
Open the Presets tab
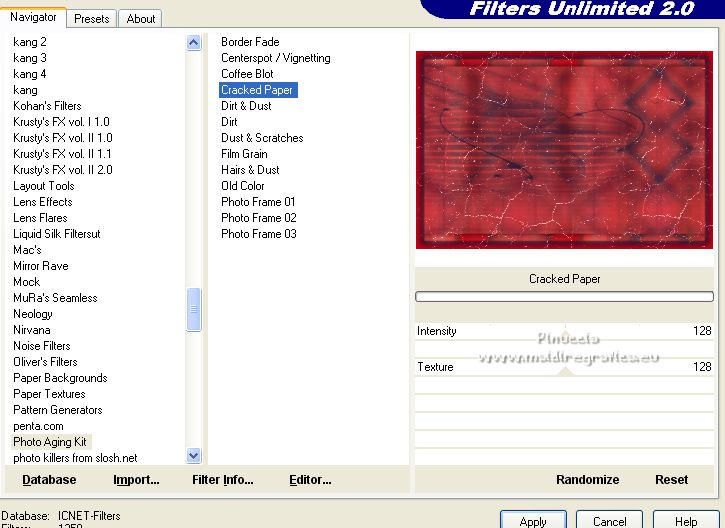coord(92,19)
